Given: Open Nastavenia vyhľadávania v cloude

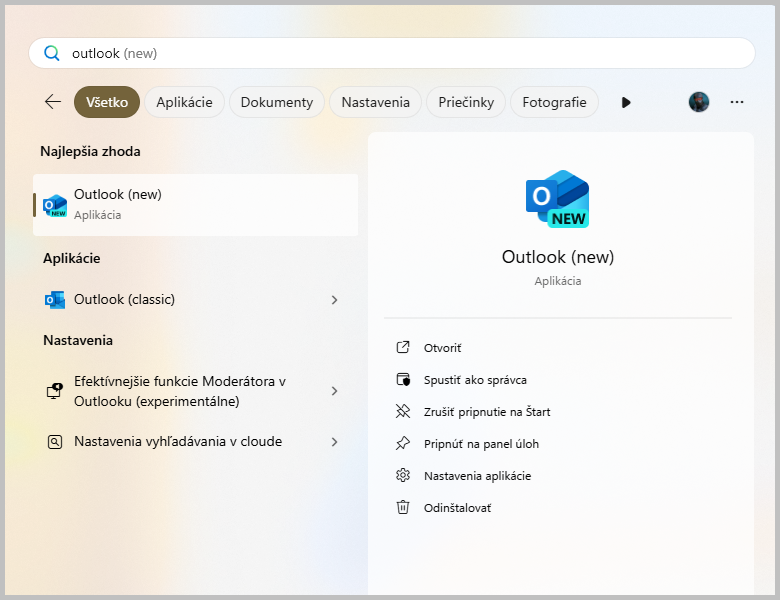Looking at the screenshot, I should pyautogui.click(x=195, y=442).
